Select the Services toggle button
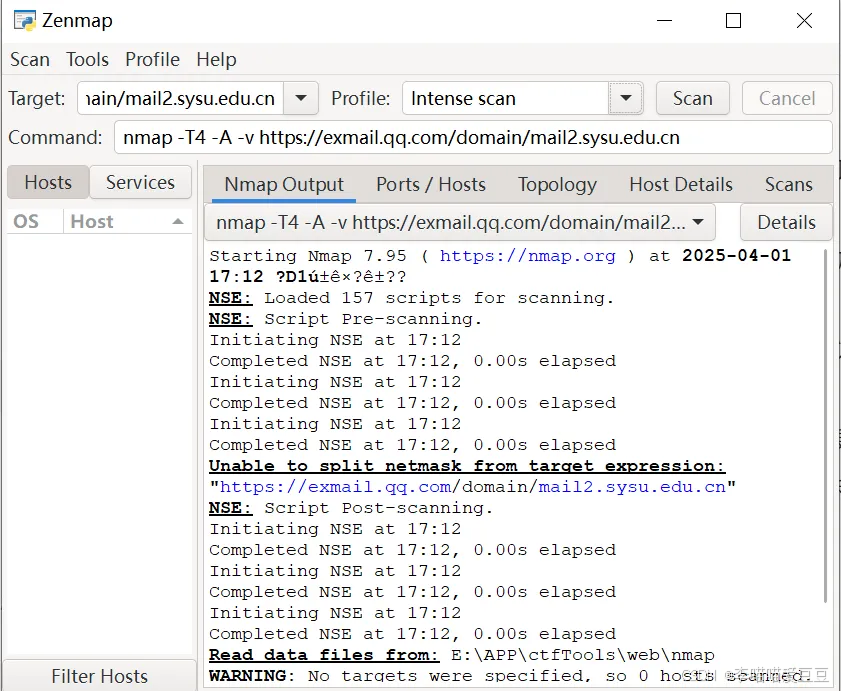This screenshot has height=691, width=841. (141, 182)
